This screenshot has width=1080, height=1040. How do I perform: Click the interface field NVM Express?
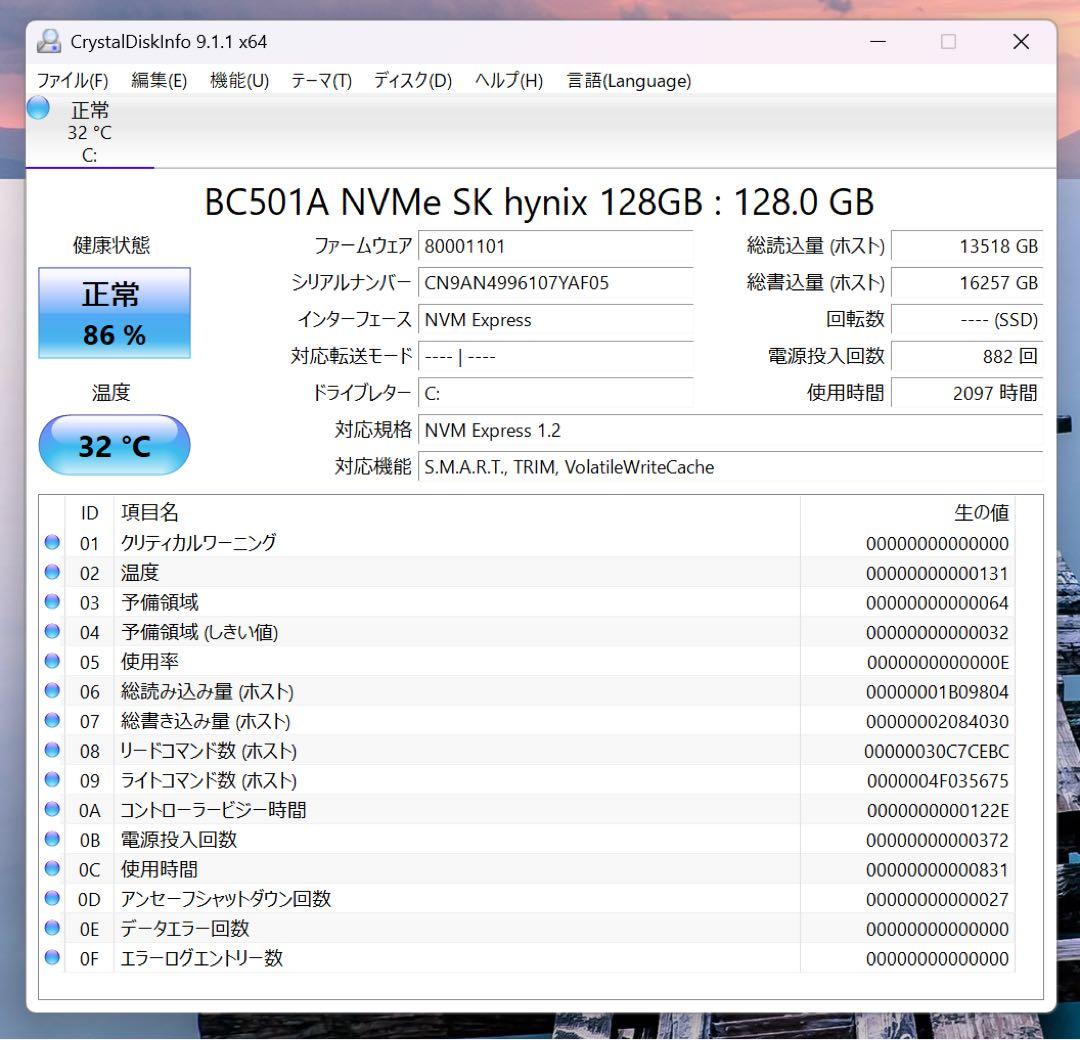pos(555,320)
